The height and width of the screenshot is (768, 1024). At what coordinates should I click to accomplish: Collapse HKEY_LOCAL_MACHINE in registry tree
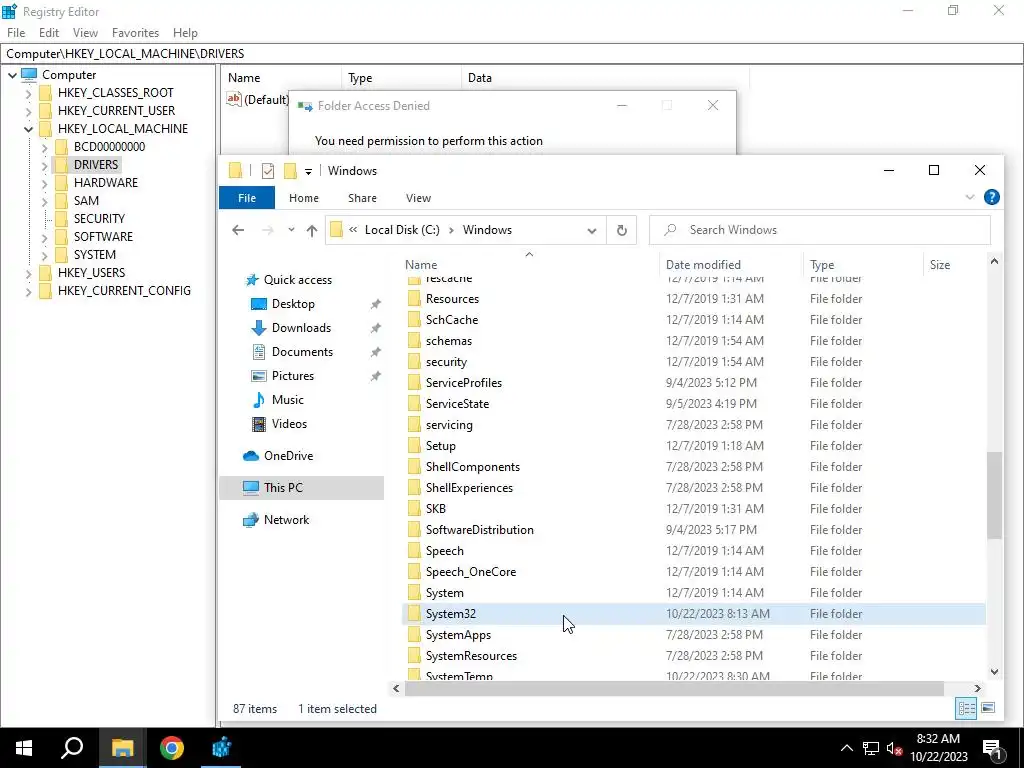[28, 129]
